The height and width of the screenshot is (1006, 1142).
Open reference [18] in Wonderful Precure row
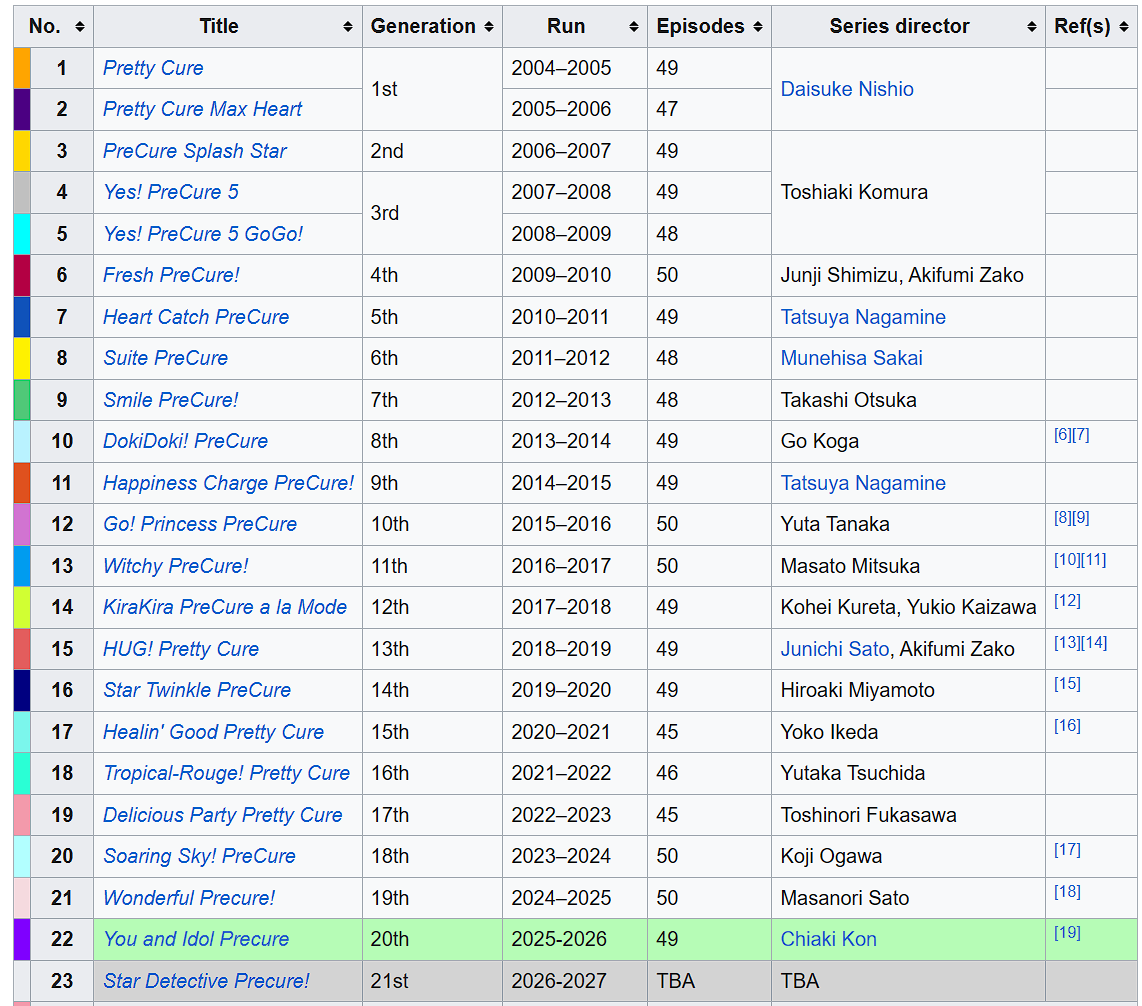coord(1067,892)
